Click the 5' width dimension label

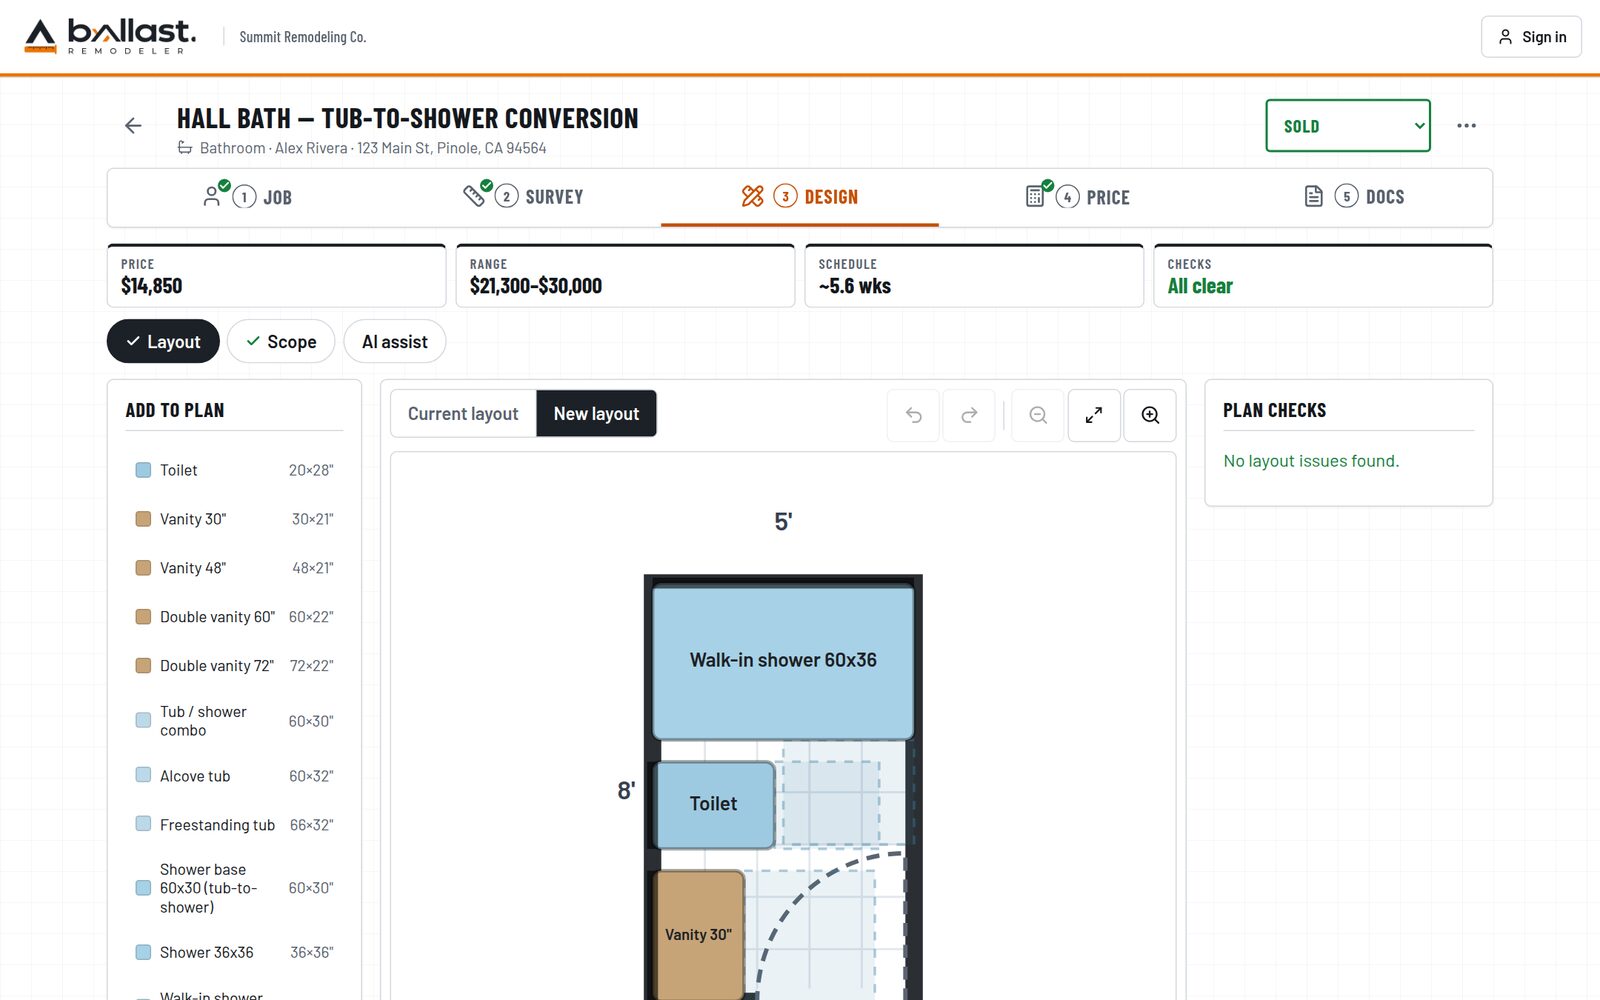click(783, 522)
